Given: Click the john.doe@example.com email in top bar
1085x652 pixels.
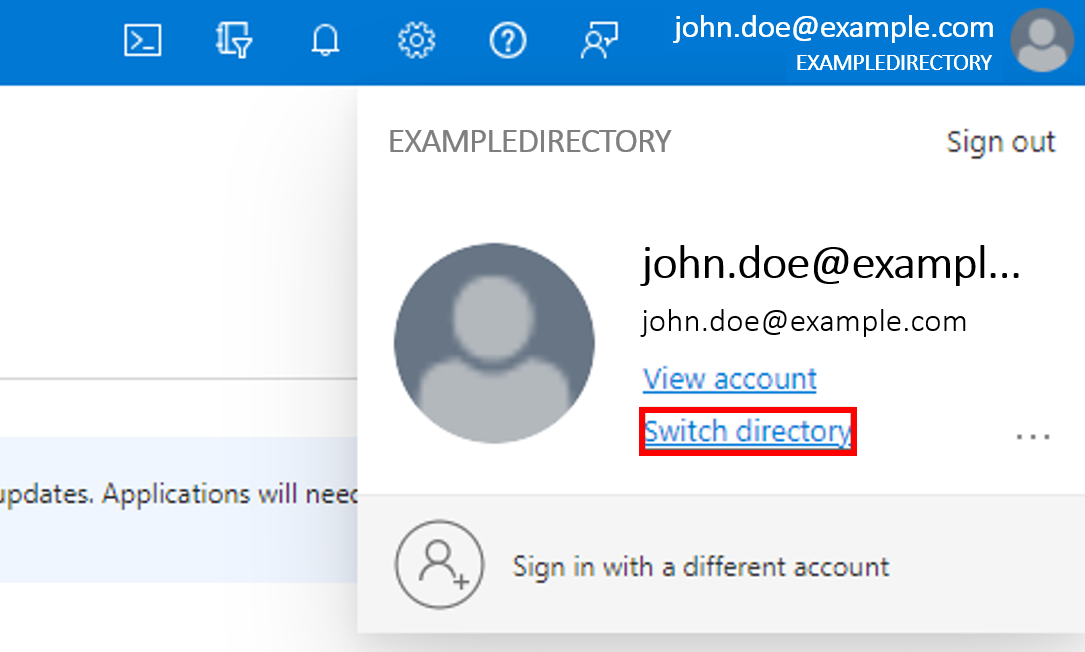Looking at the screenshot, I should pyautogui.click(x=832, y=27).
